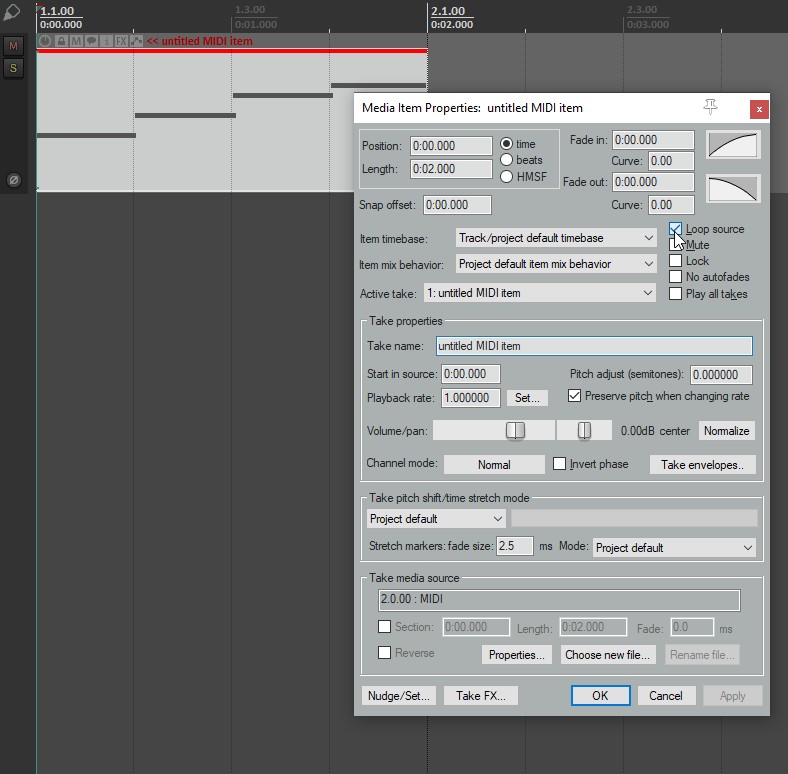Mute the track with the M button

[x=13, y=46]
